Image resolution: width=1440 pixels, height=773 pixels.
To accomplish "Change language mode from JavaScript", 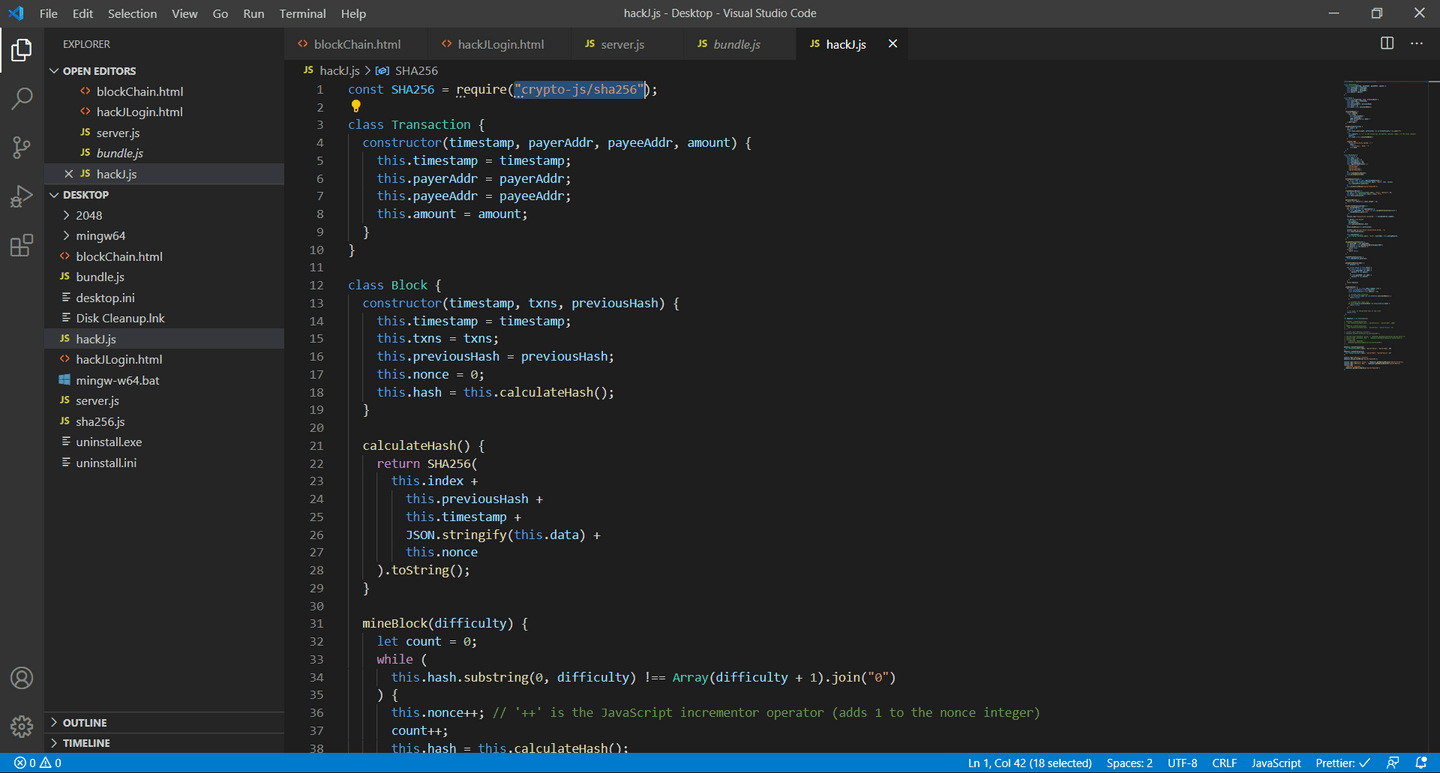I will tap(1276, 763).
